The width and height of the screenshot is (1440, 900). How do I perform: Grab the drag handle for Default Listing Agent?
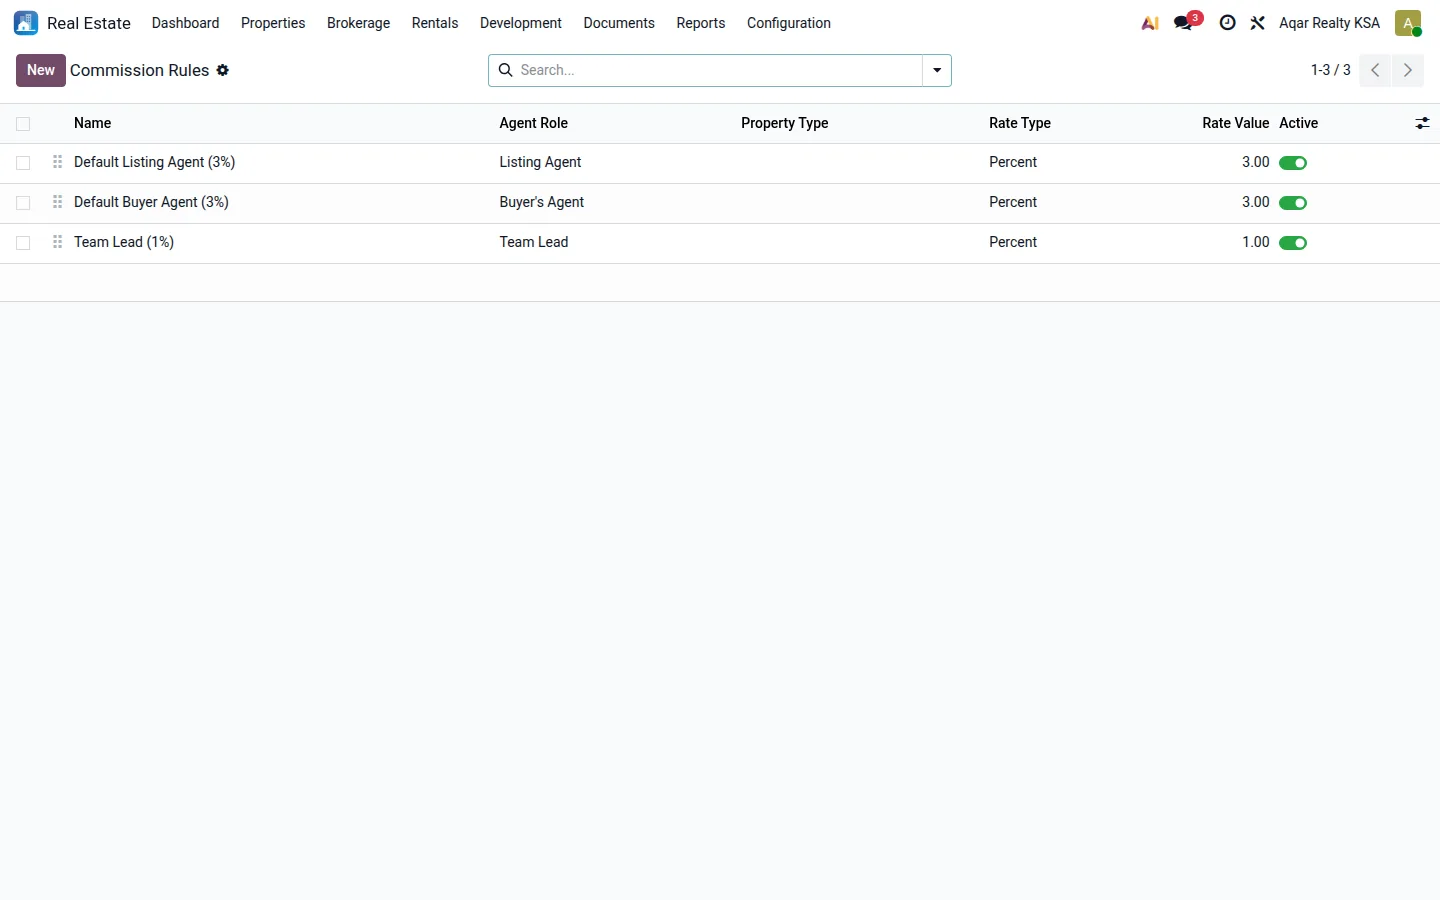pyautogui.click(x=57, y=162)
